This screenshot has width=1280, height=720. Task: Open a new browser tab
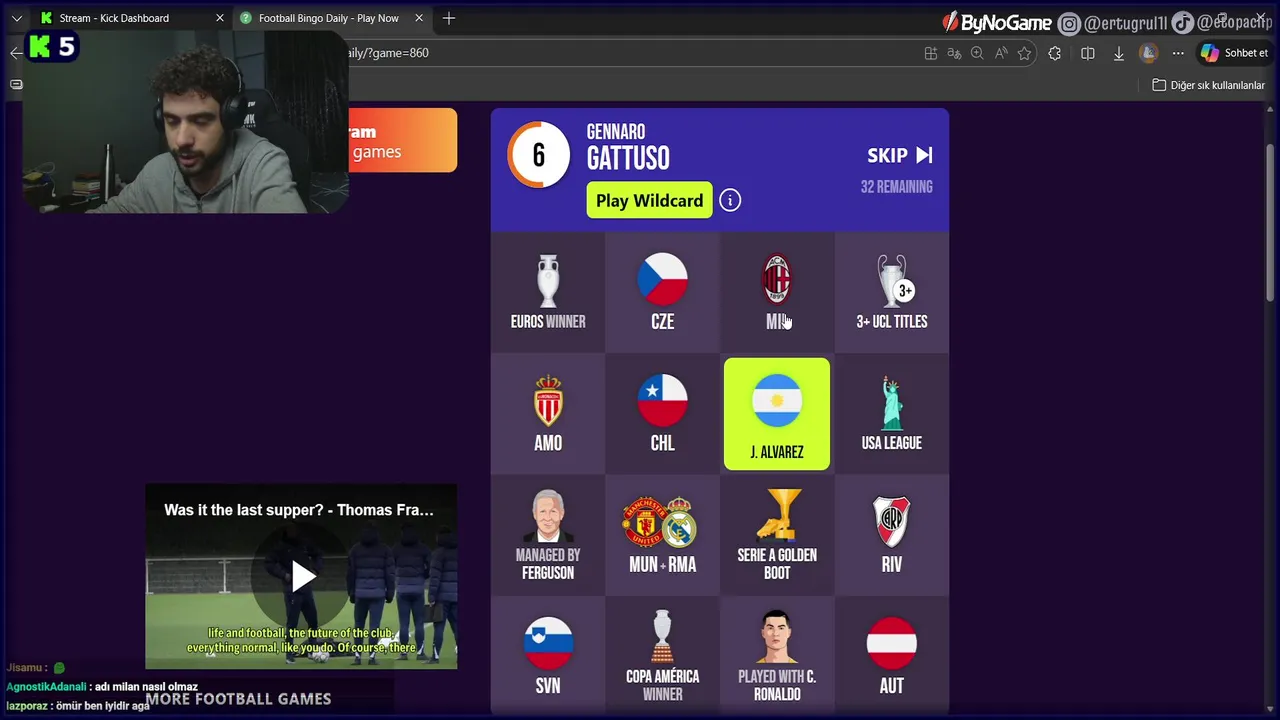tap(449, 18)
